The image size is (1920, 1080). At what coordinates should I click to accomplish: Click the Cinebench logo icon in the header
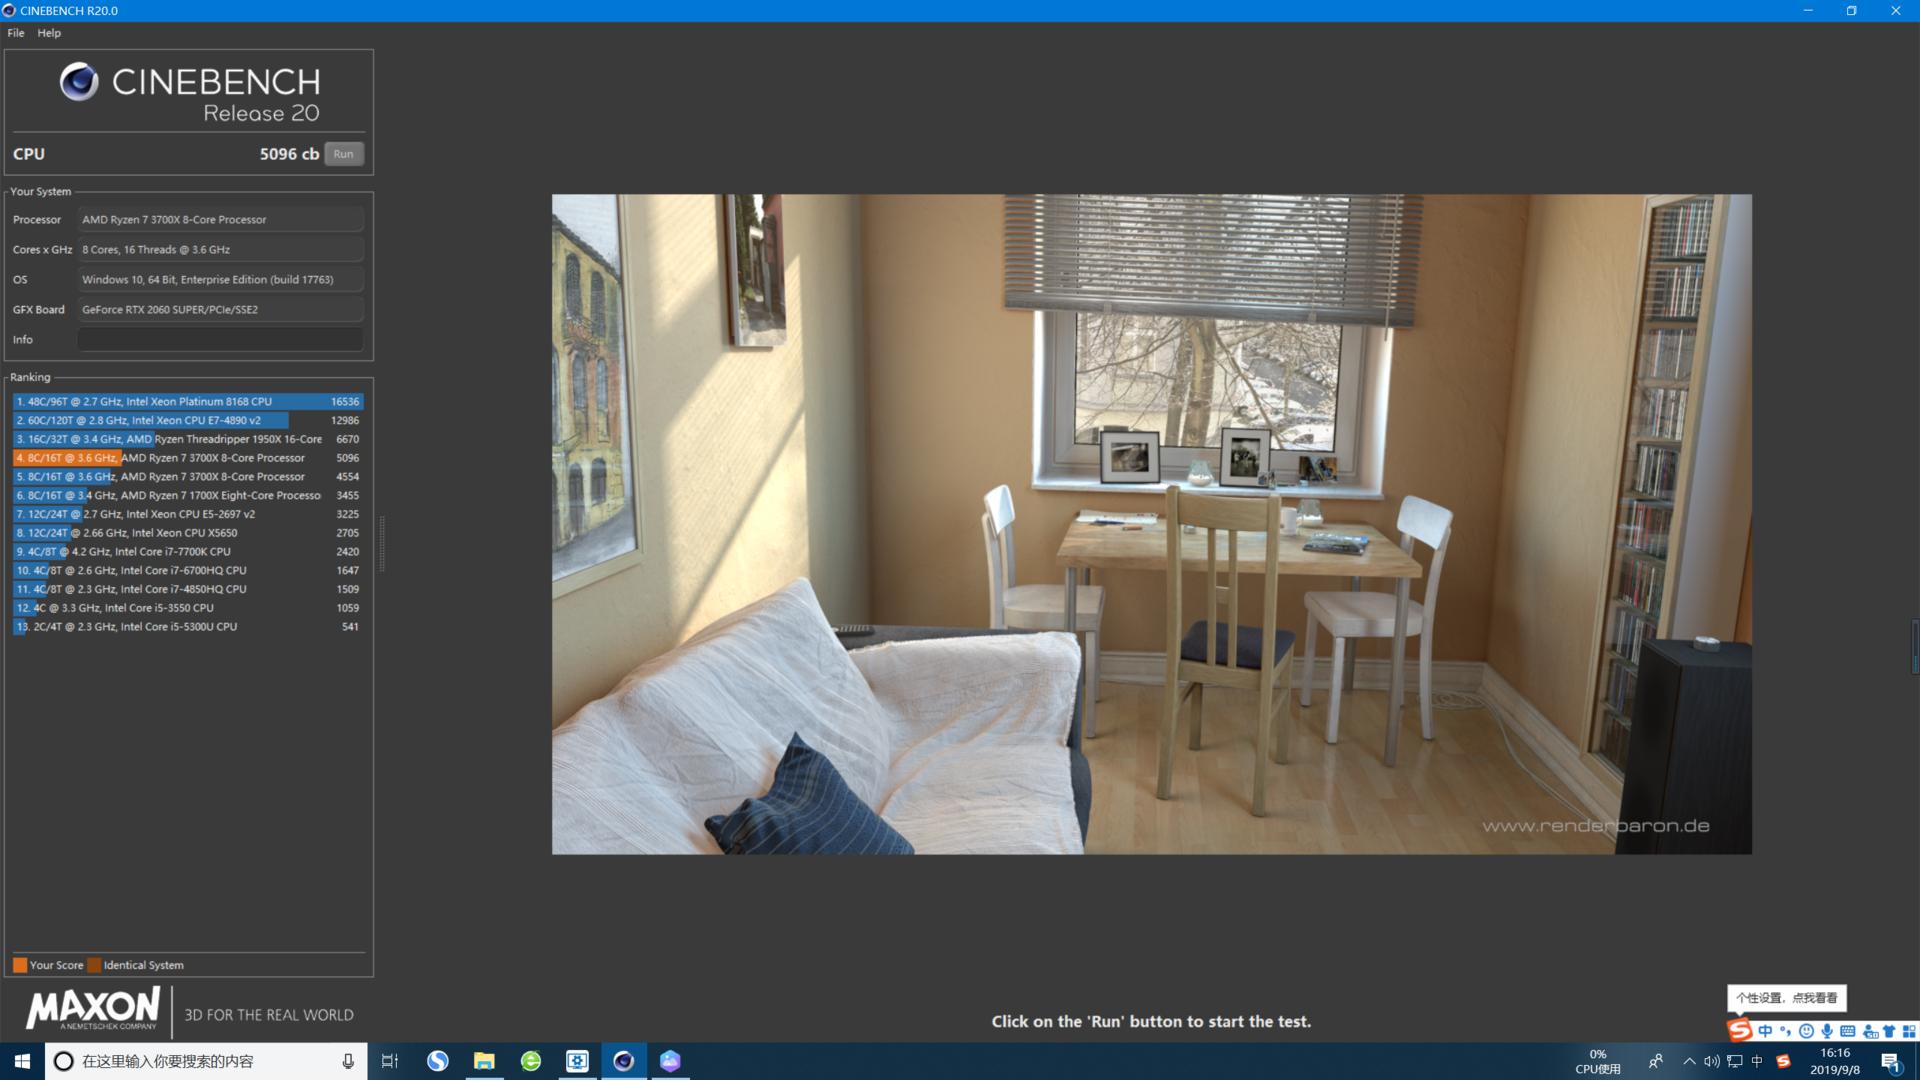tap(79, 82)
